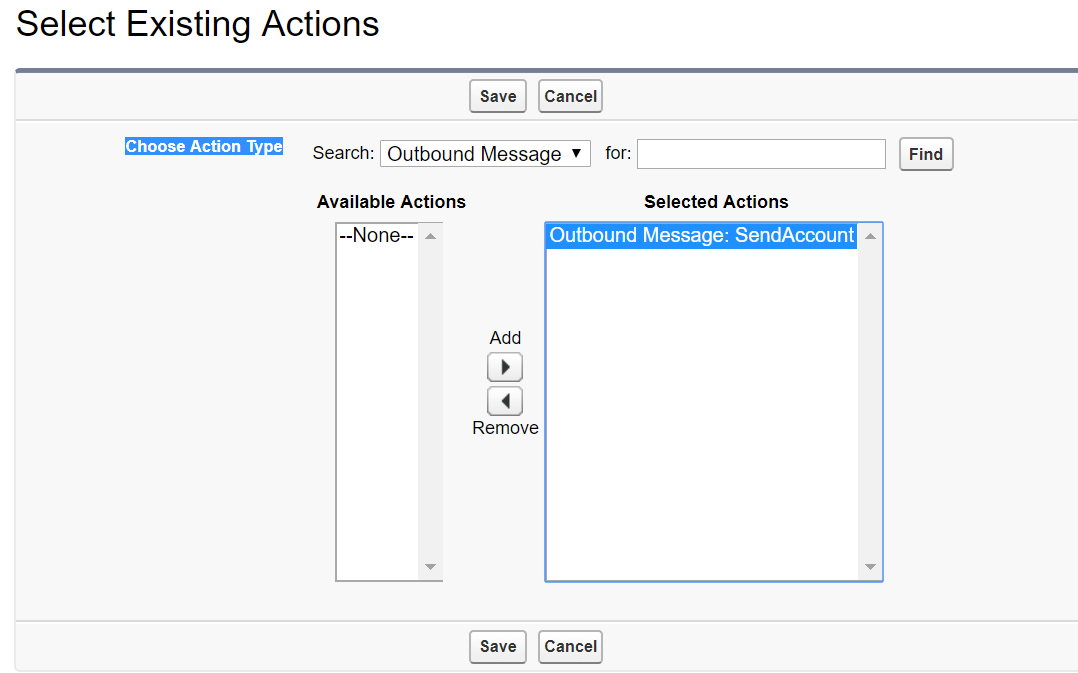
Task: Click the down scroll arrow of Available Actions
Action: pyautogui.click(x=431, y=566)
